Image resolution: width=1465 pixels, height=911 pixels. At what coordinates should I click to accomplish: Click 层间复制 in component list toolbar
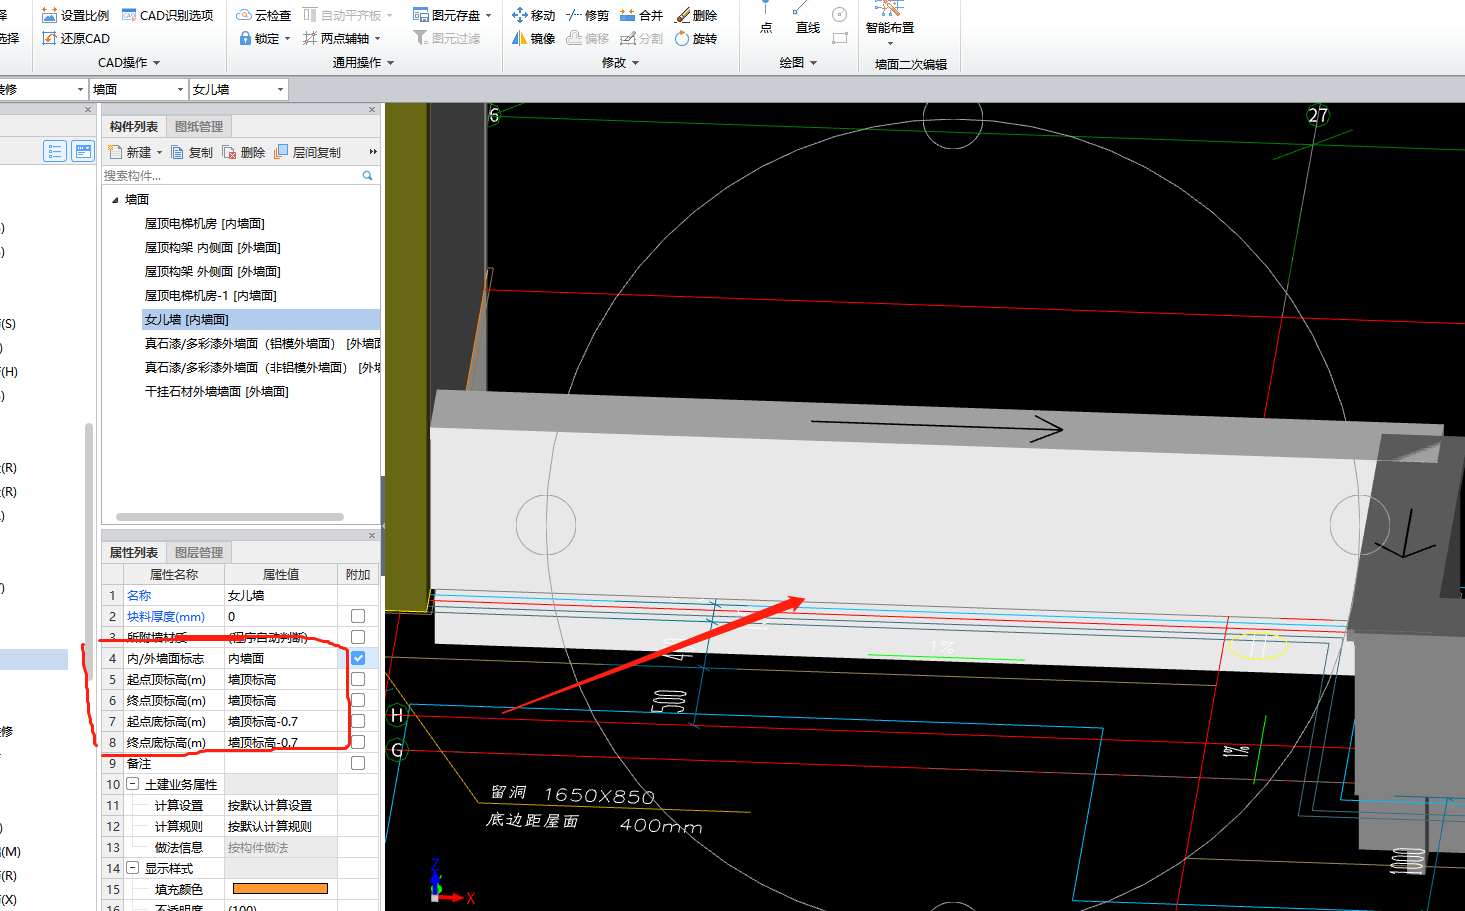(307, 152)
